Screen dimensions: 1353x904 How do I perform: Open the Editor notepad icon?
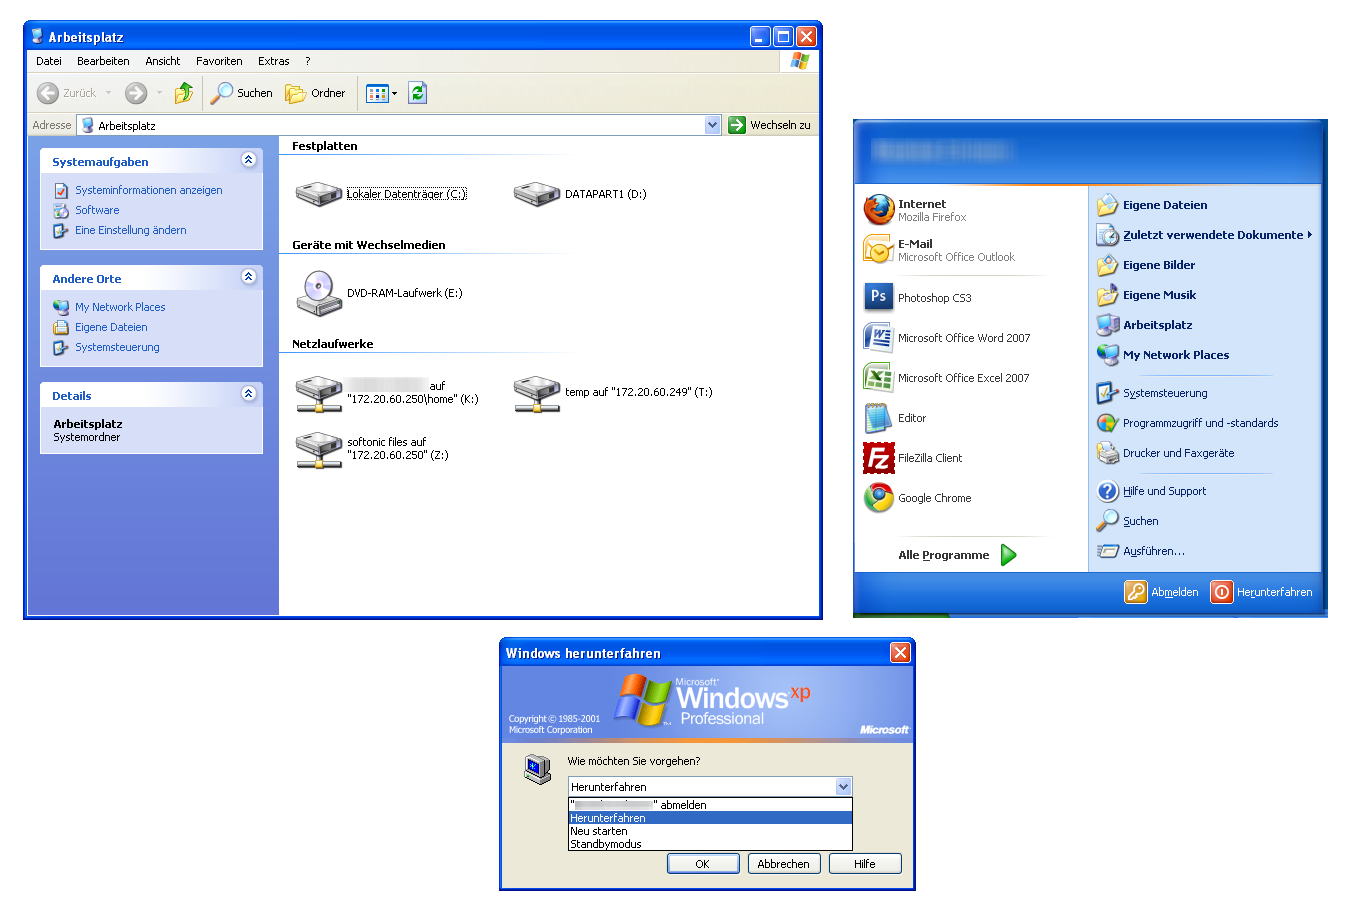pos(879,418)
